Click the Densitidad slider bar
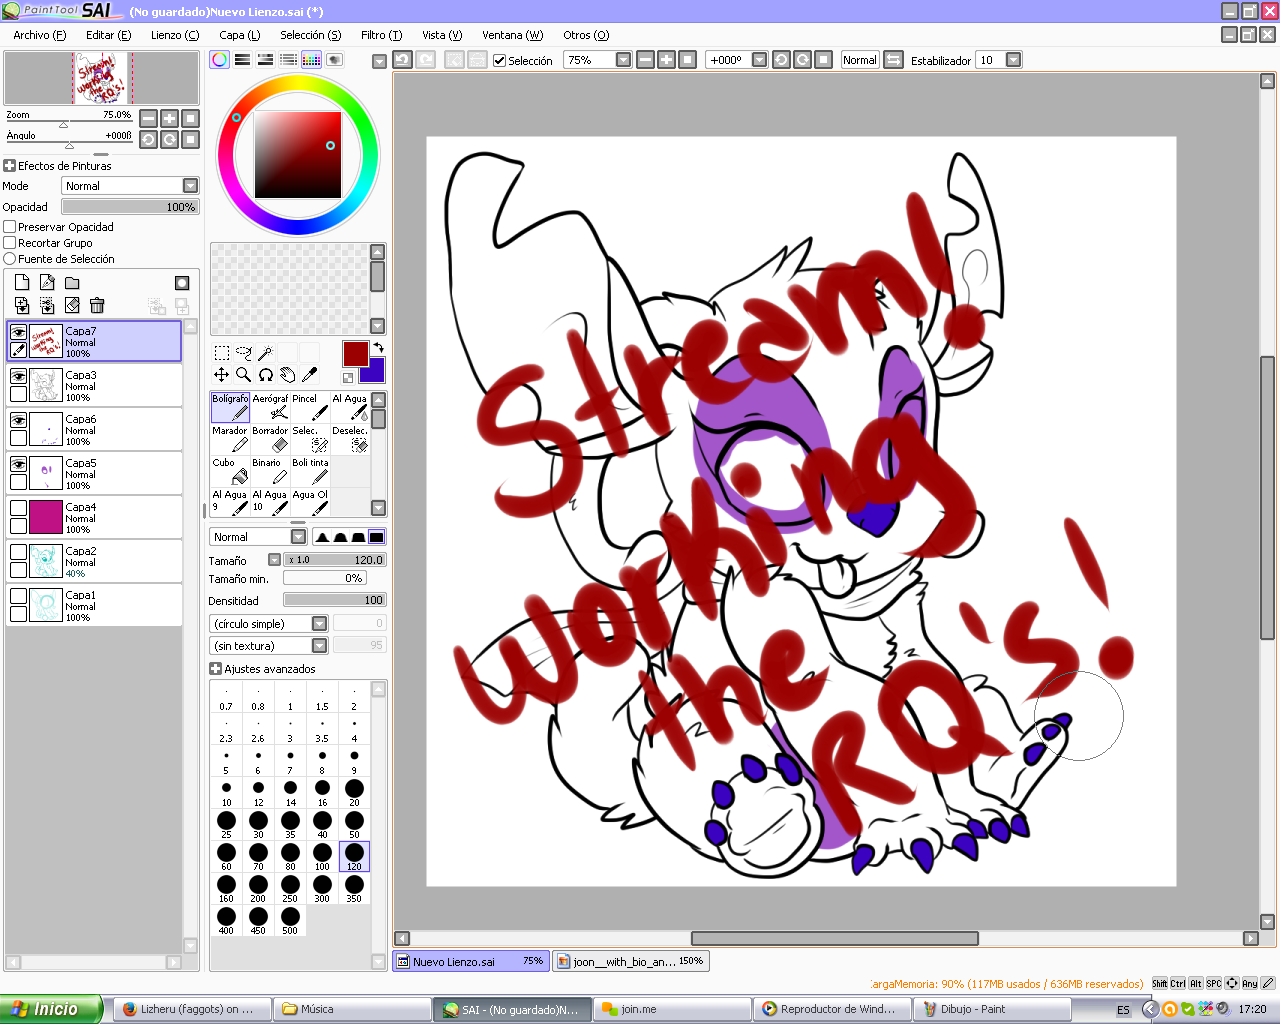The image size is (1280, 1024). pos(334,600)
